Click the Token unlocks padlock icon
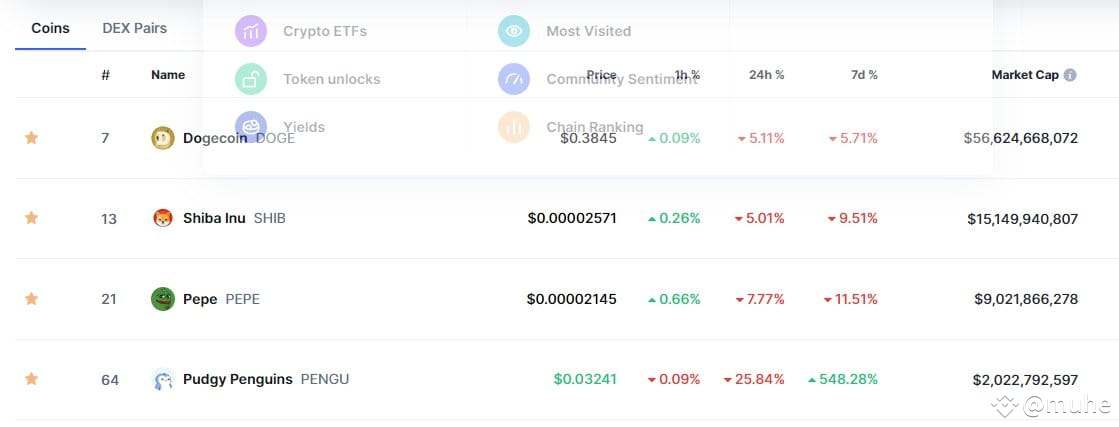 pyautogui.click(x=250, y=79)
